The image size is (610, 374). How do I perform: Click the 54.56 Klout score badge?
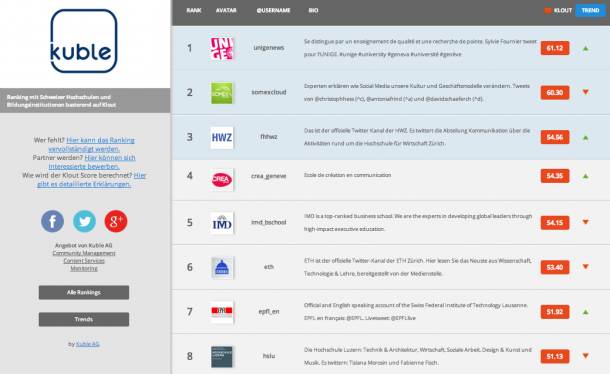pyautogui.click(x=555, y=137)
